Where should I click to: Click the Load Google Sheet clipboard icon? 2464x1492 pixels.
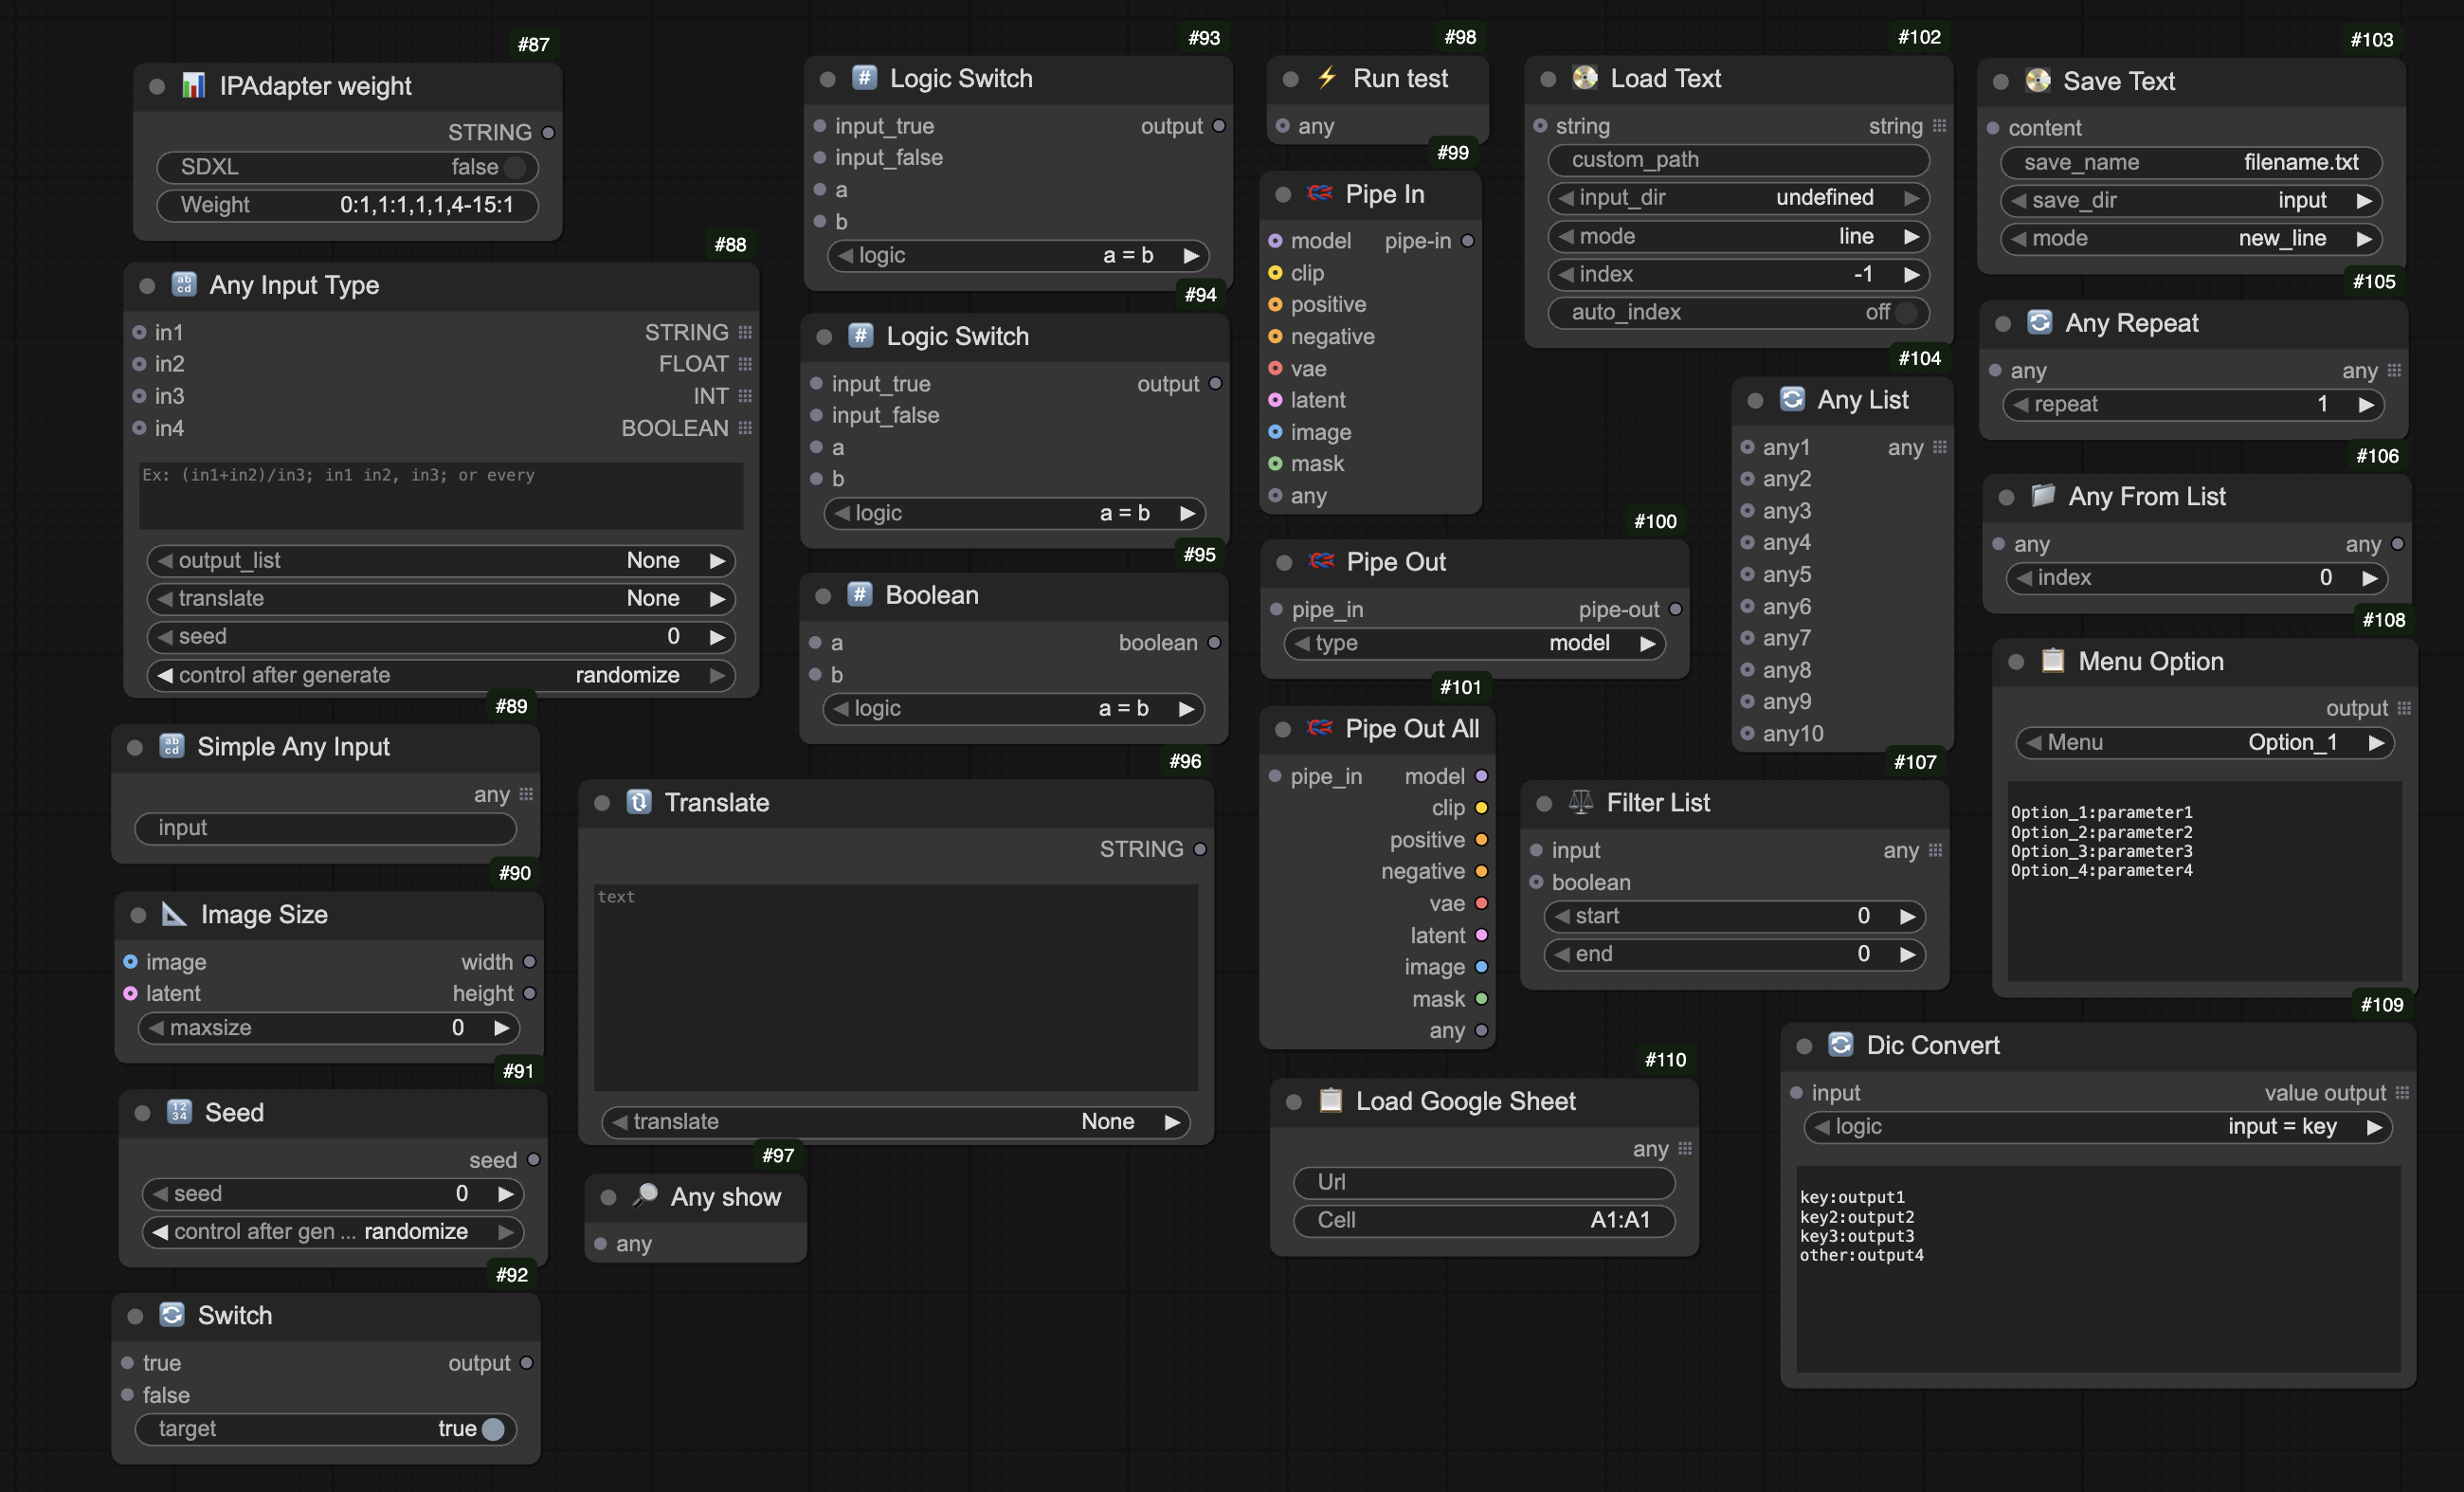click(x=1330, y=1100)
